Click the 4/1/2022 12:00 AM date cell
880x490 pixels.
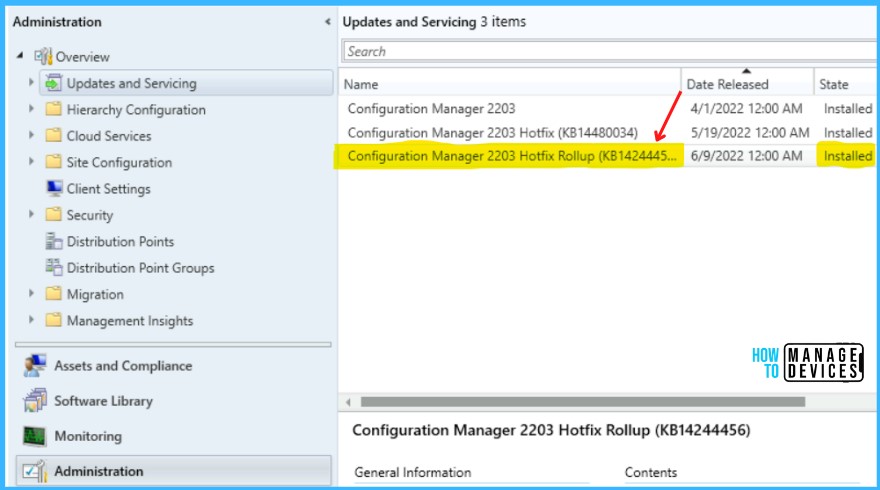[746, 109]
